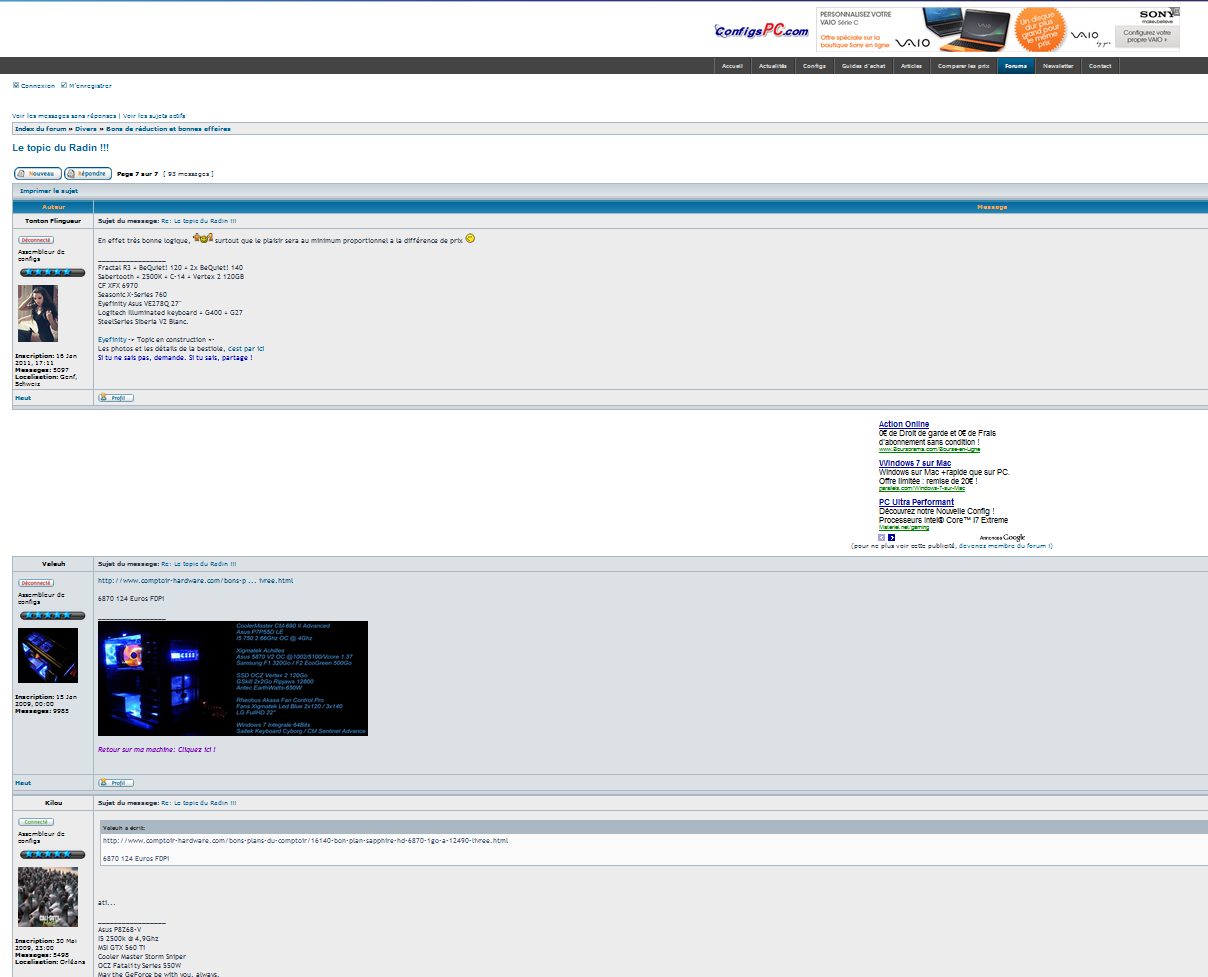Open the Profil button under Valeuh's post

(116, 783)
